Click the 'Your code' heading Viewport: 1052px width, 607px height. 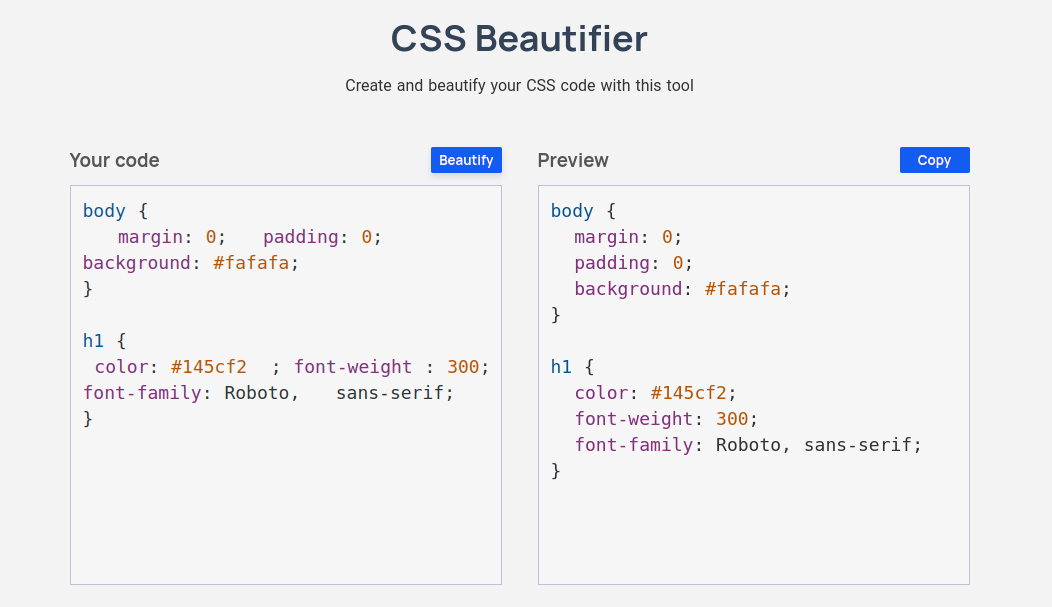pyautogui.click(x=114, y=160)
